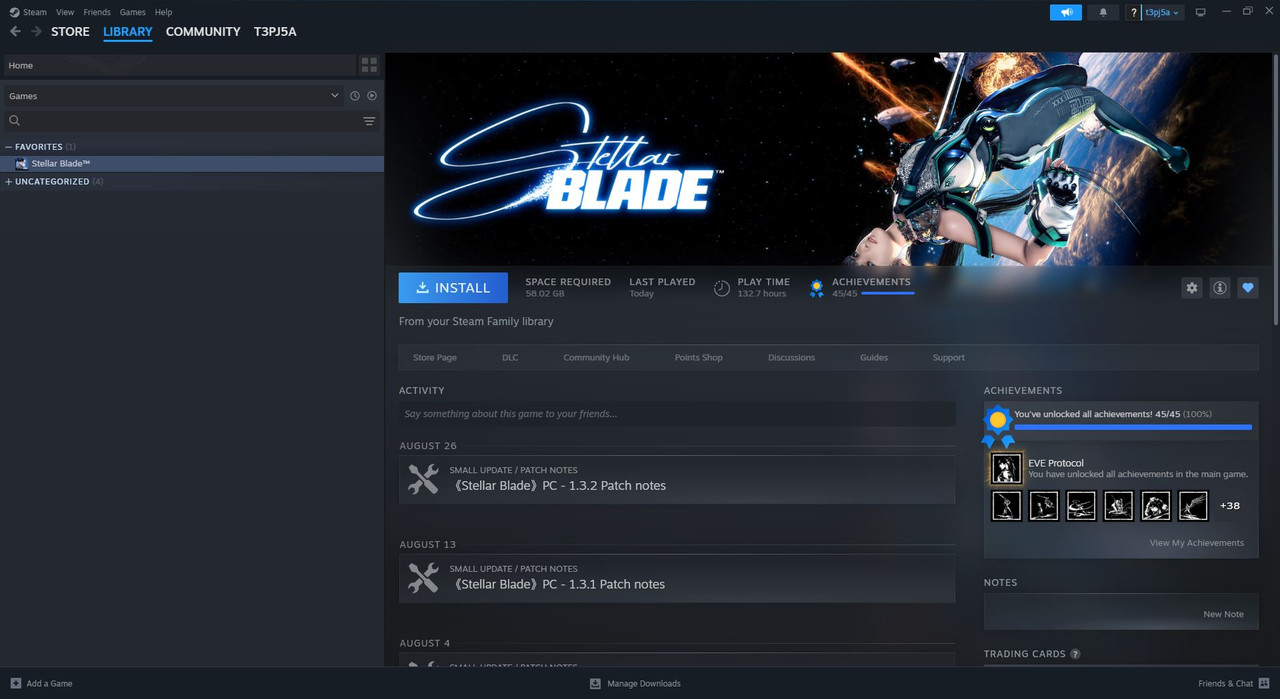The height and width of the screenshot is (699, 1280).
Task: Switch to collections grid view icon
Action: pyautogui.click(x=370, y=65)
